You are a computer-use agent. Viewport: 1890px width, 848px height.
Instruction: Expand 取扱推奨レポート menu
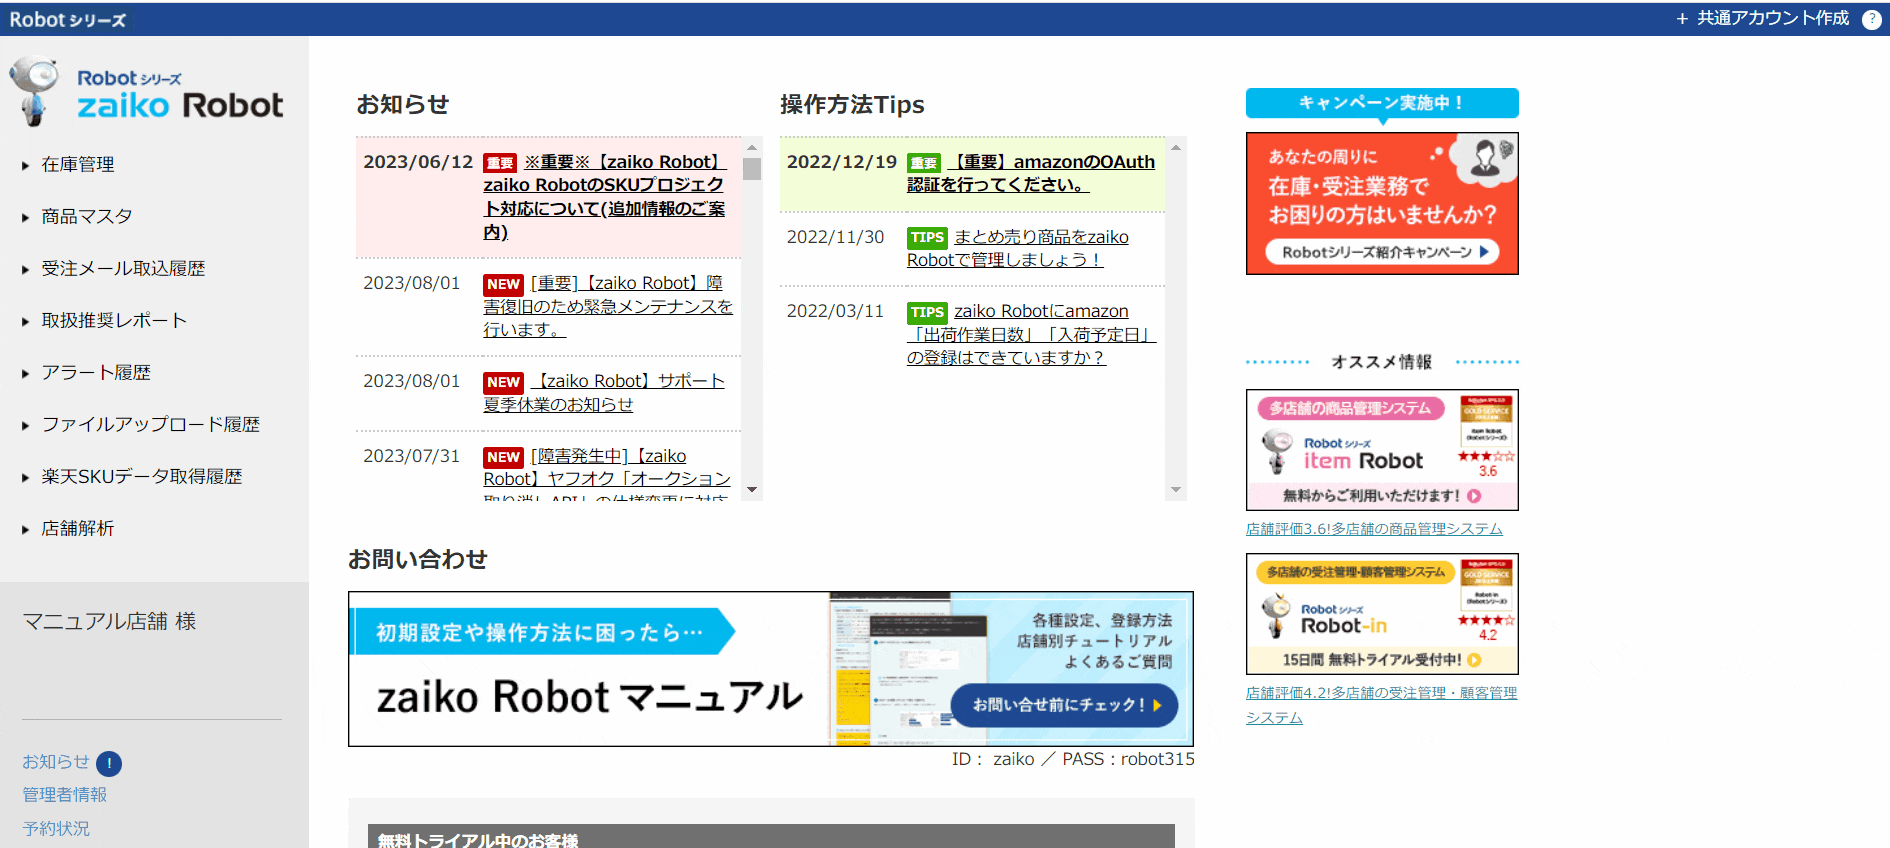click(114, 320)
